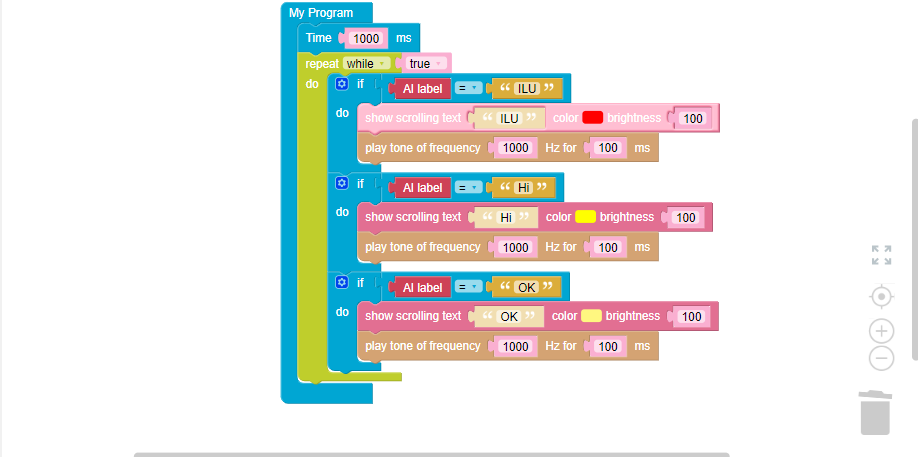Viewport: 918px width, 457px height.
Task: Edit tone duration under ILU block
Action: 608,148
